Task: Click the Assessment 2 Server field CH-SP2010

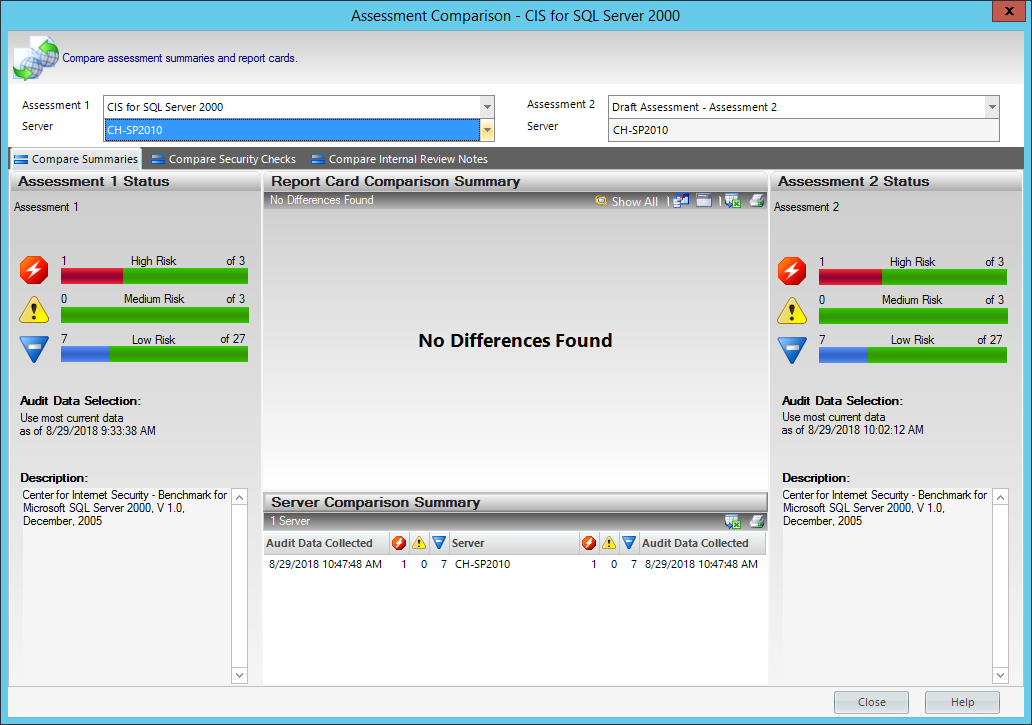Action: pos(804,130)
